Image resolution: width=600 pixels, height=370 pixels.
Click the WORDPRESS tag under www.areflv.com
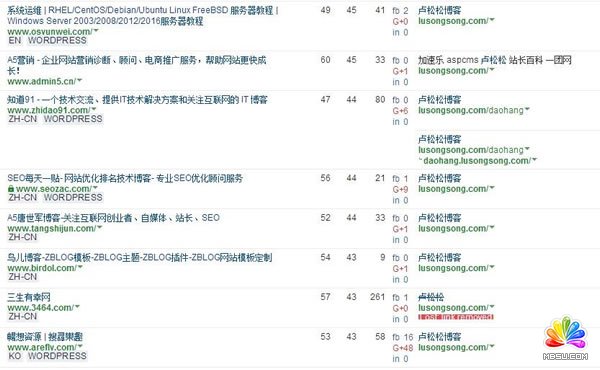pyautogui.click(x=57, y=356)
